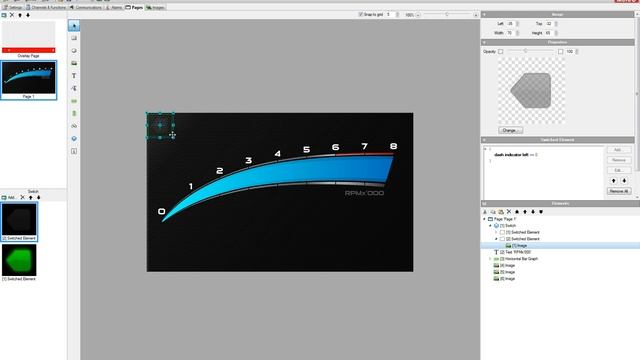Click the Change... image button
640x360 pixels.
pyautogui.click(x=510, y=130)
